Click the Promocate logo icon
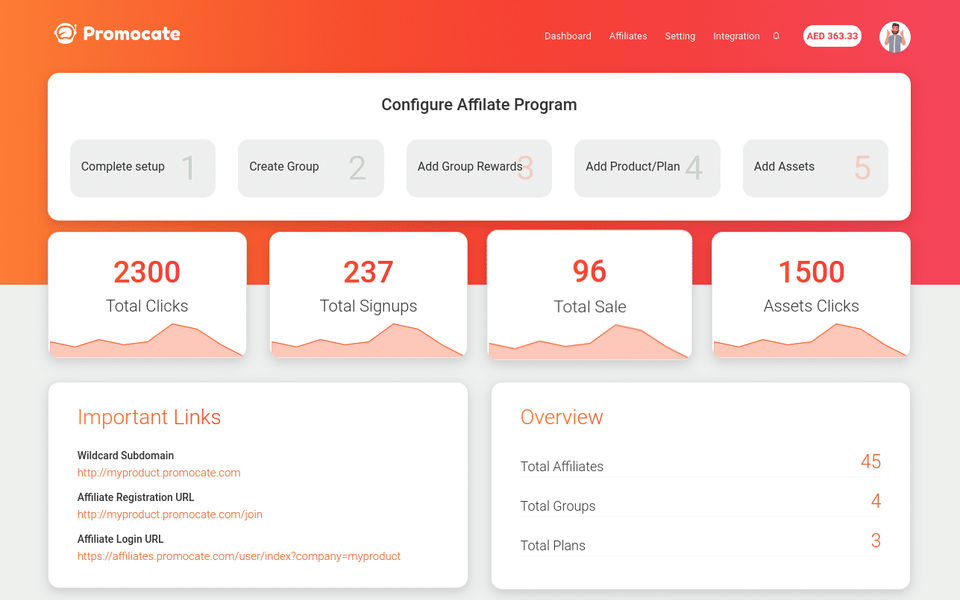960x600 pixels. pyautogui.click(x=66, y=33)
